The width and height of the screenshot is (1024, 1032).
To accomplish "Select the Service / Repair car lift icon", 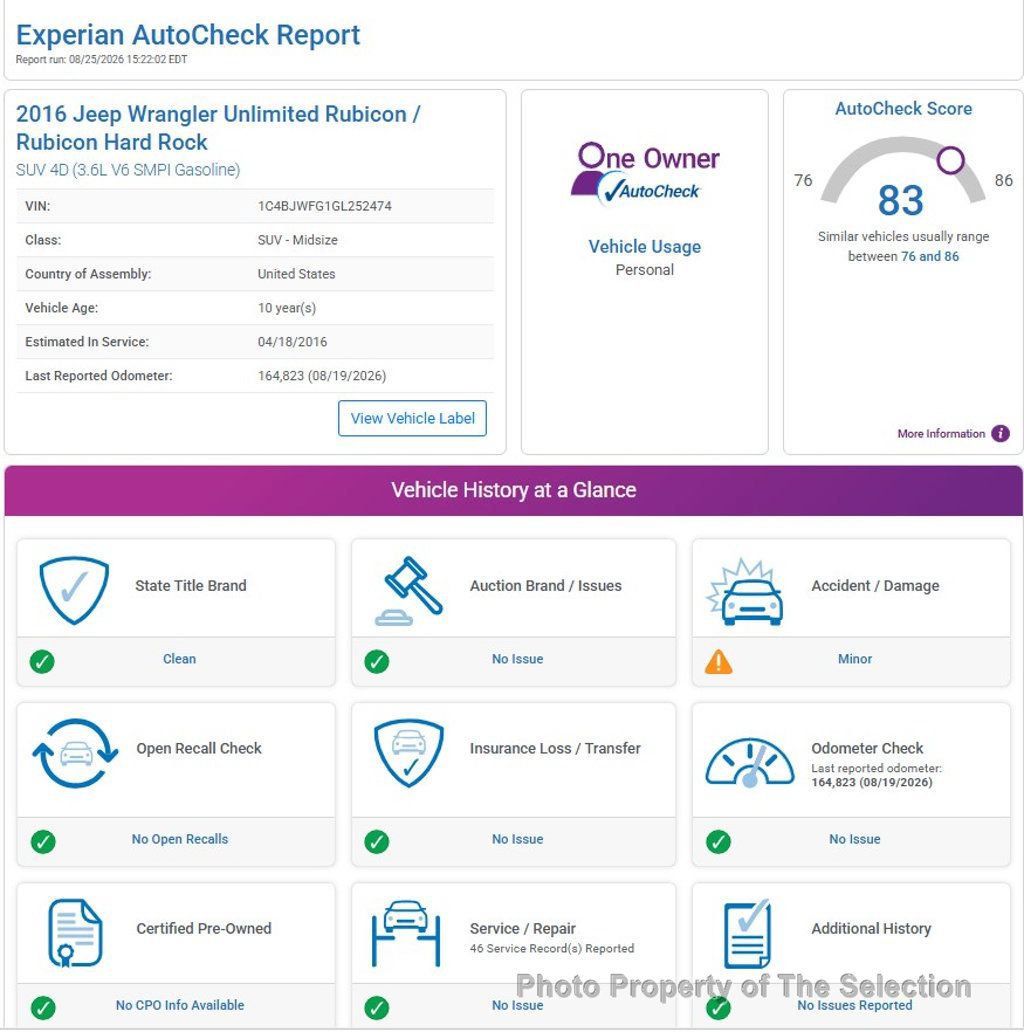I will tap(406, 933).
